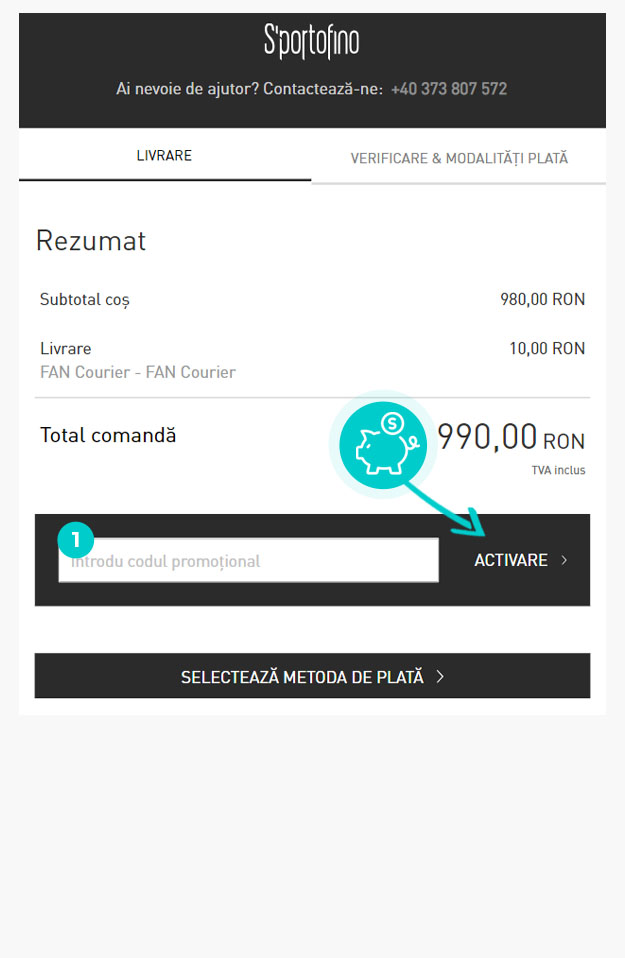
Task: Click the FAN Courier delivery method text
Action: coord(138,372)
